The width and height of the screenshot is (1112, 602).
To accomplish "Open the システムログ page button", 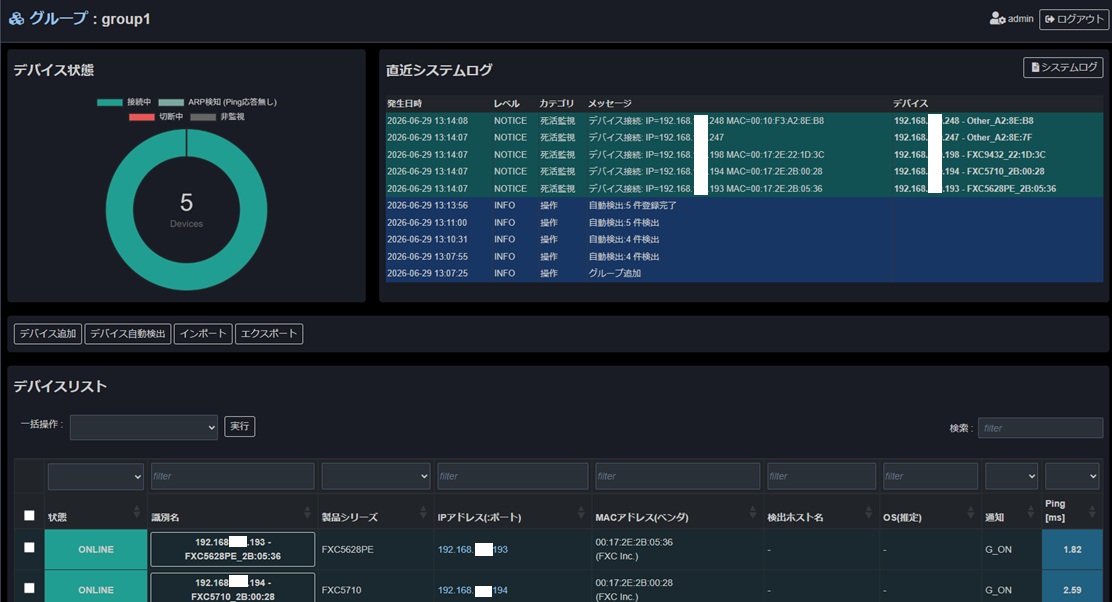I will pyautogui.click(x=1063, y=67).
